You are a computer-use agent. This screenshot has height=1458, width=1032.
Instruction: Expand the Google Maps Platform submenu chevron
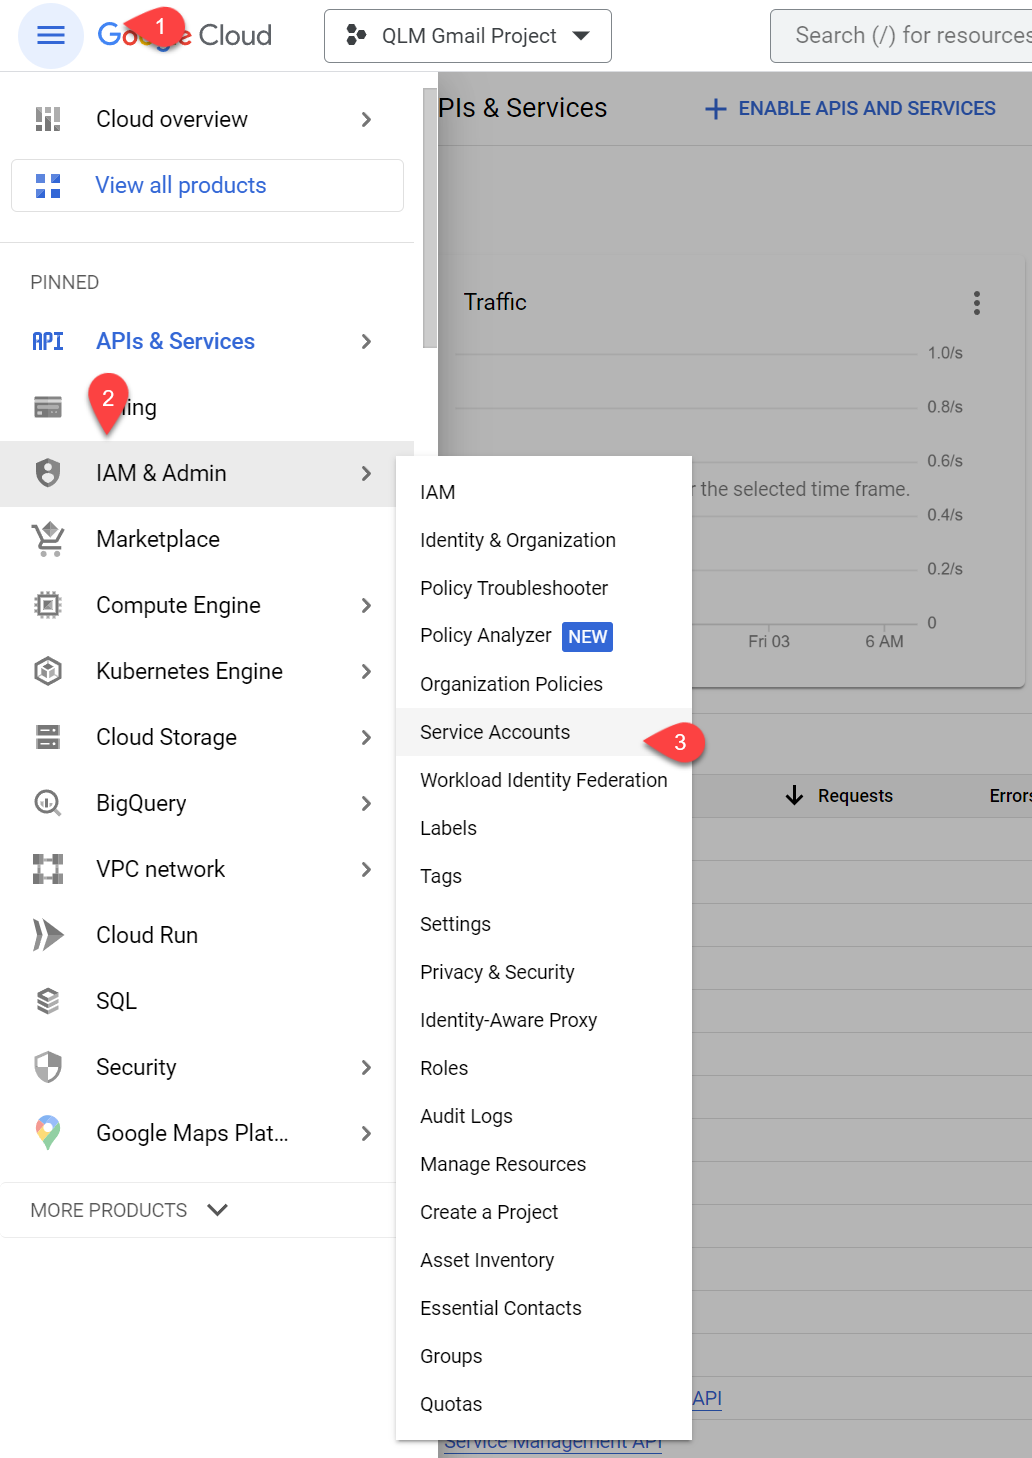pos(366,1134)
